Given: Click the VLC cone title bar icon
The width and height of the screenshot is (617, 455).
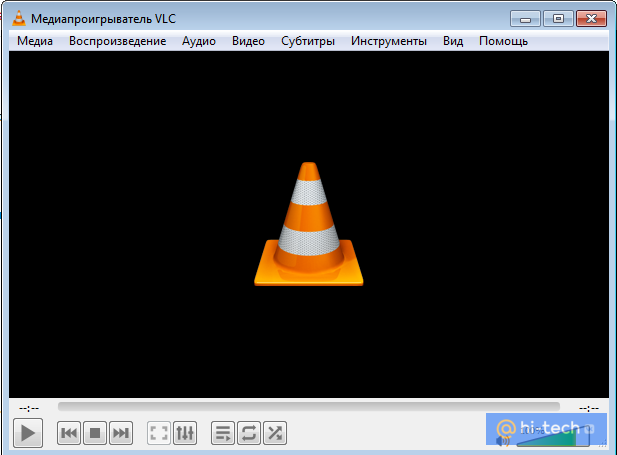Looking at the screenshot, I should coord(19,18).
